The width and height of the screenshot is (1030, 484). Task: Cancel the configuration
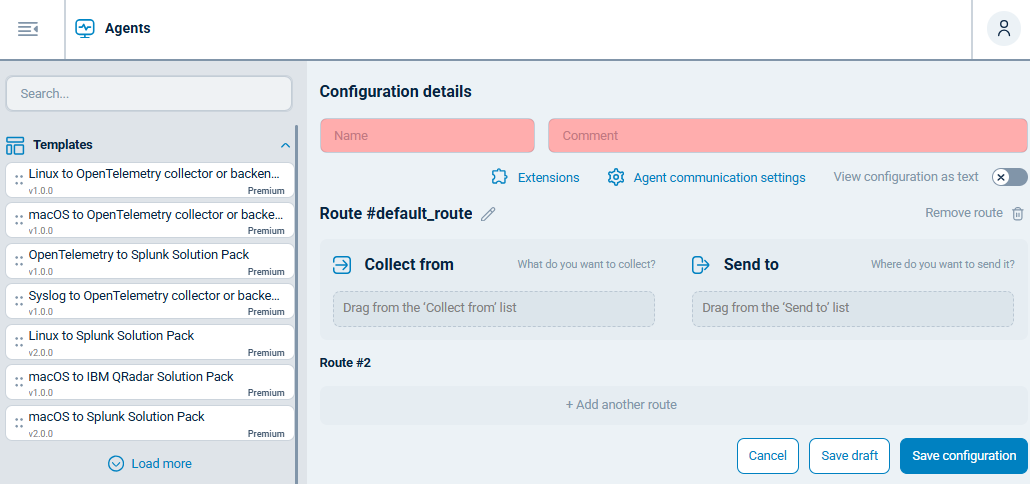coord(767,456)
